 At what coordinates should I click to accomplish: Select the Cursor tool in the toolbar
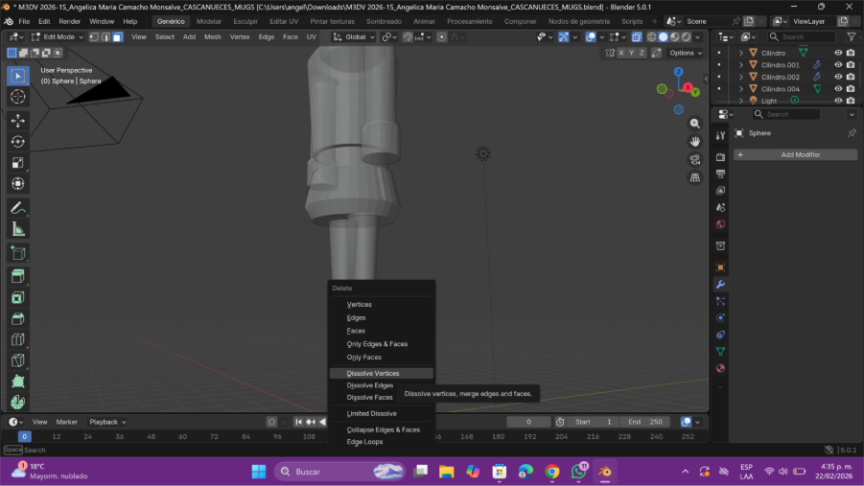click(18, 97)
